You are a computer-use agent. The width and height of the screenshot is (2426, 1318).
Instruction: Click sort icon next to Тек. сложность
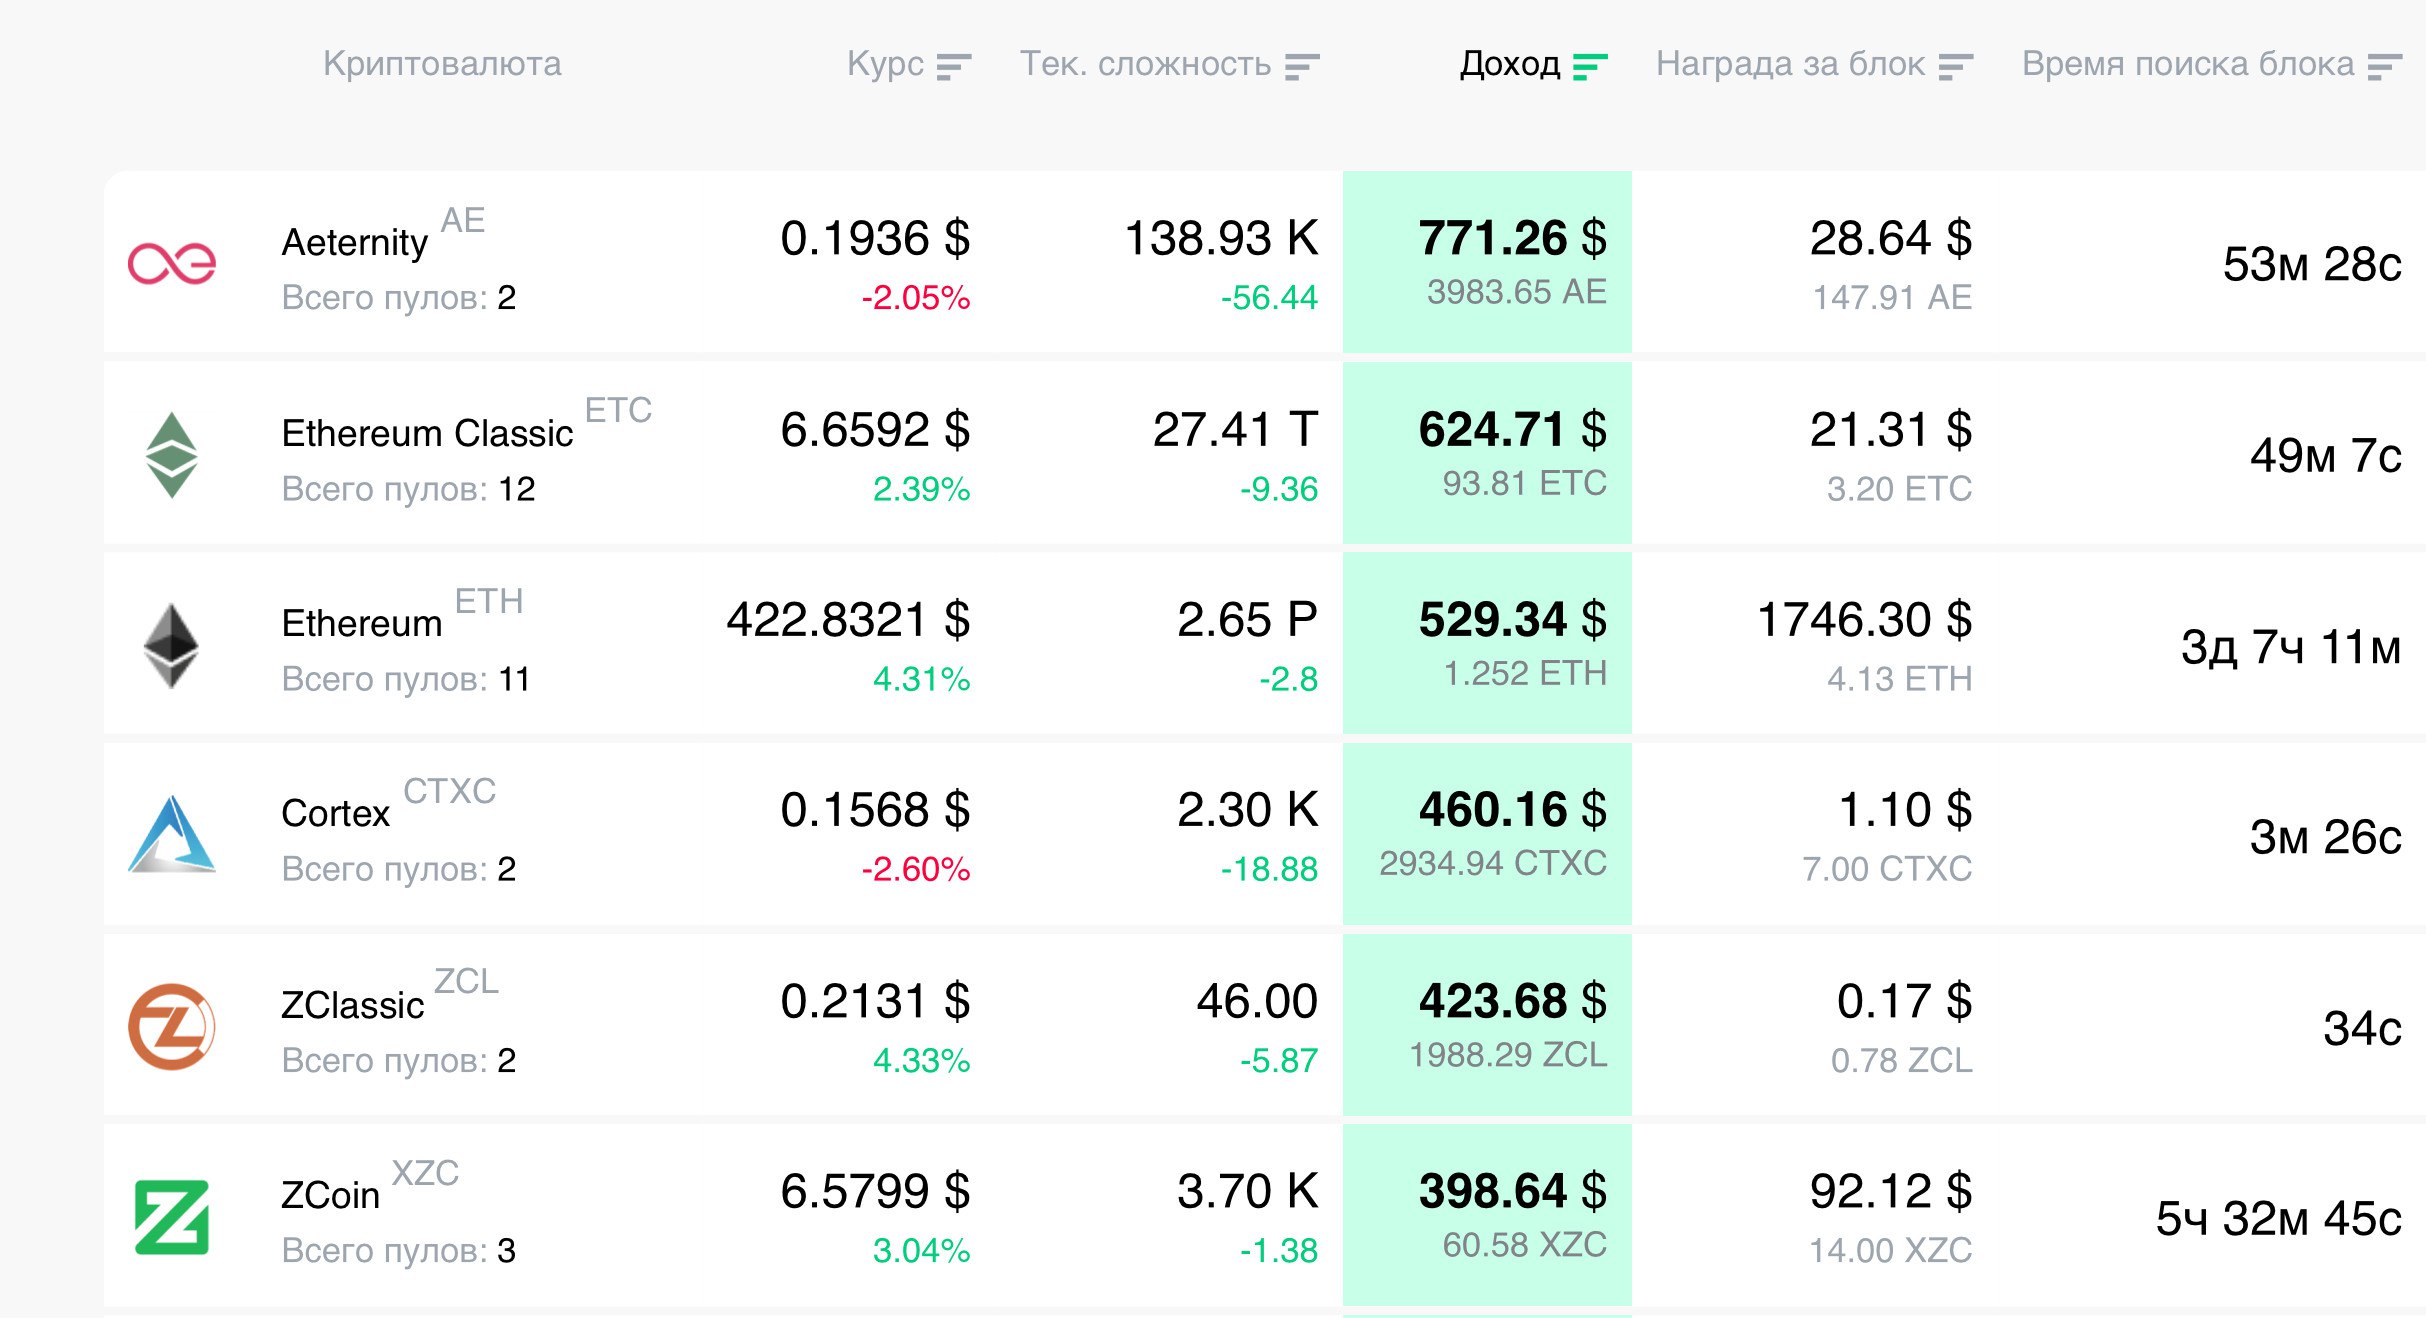1302,67
